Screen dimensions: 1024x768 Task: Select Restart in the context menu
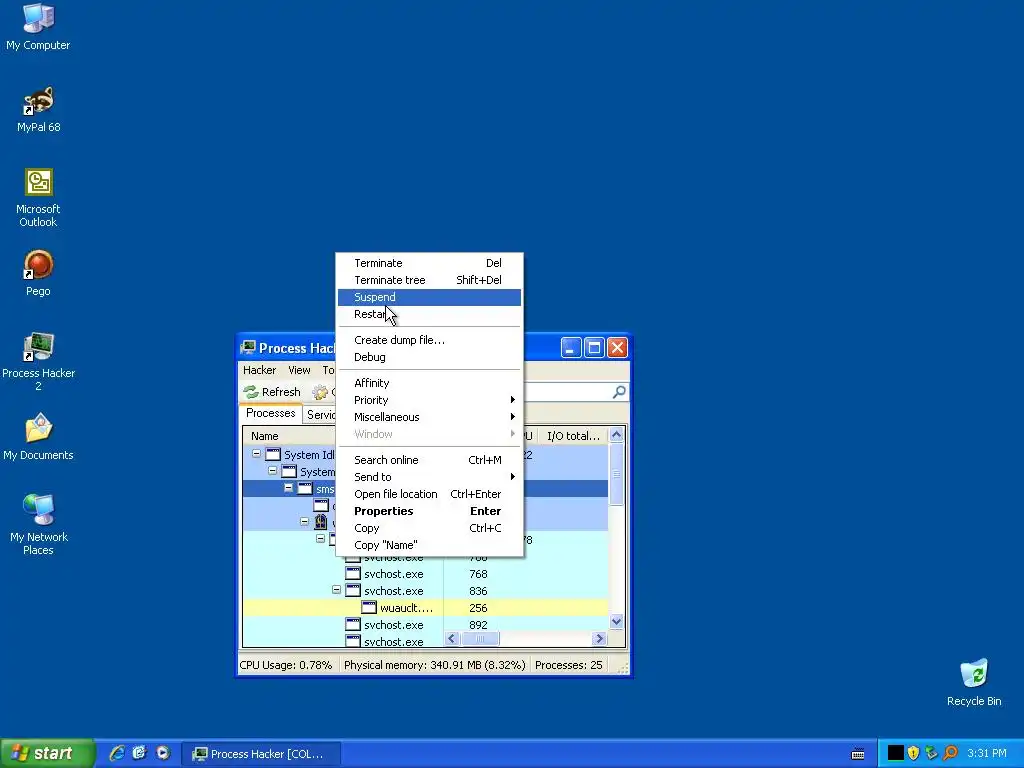coord(429,314)
